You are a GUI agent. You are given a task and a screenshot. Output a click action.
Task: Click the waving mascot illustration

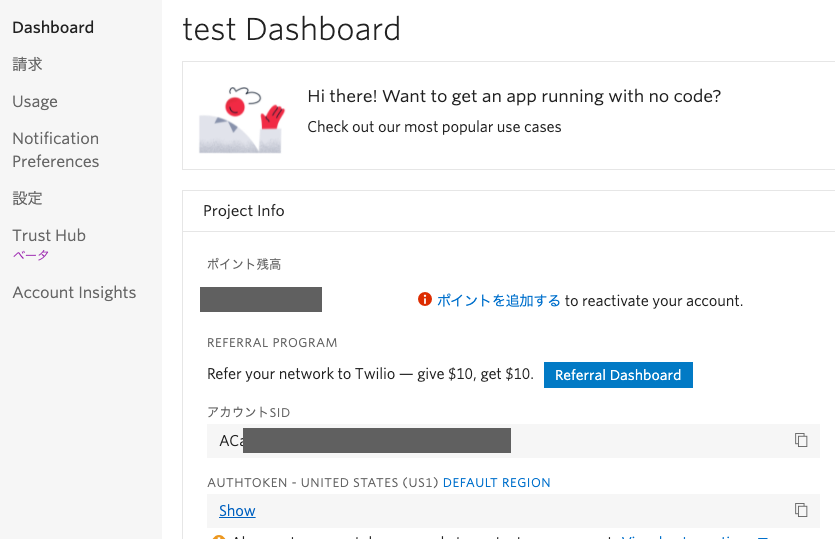coord(242,120)
